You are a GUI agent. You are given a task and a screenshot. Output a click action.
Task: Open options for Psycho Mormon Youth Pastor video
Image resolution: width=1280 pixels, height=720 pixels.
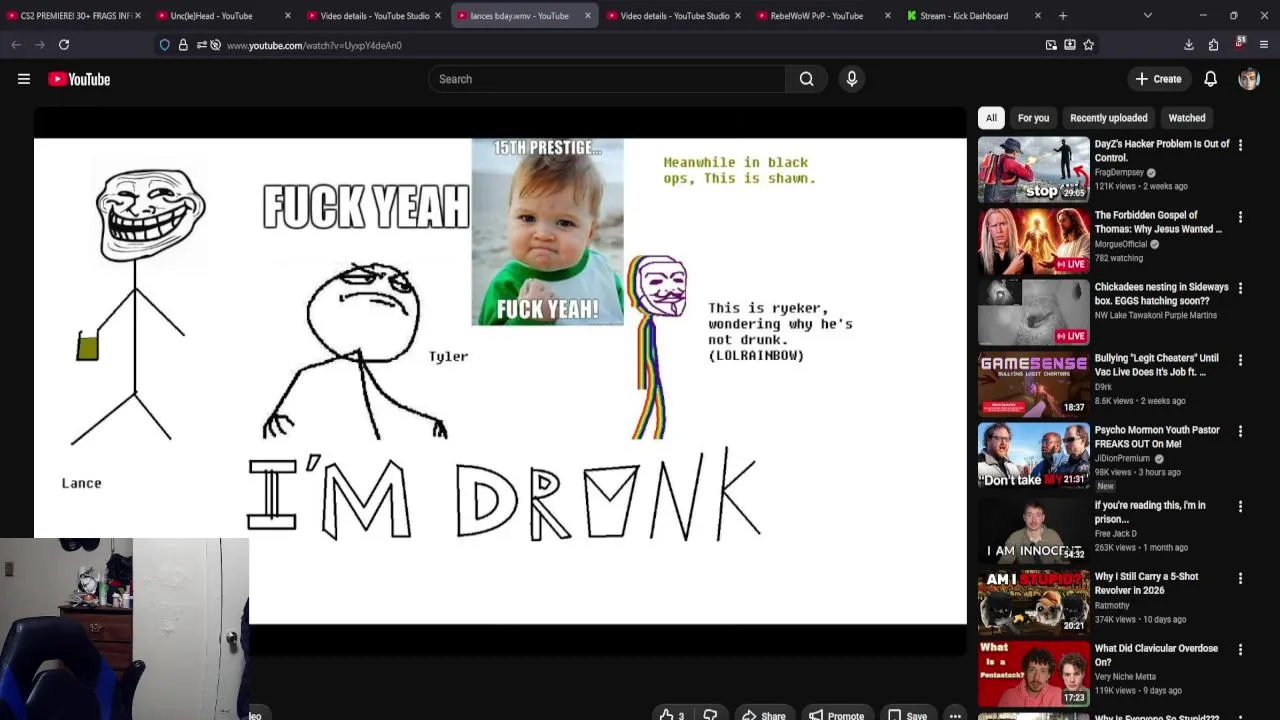(x=1240, y=431)
